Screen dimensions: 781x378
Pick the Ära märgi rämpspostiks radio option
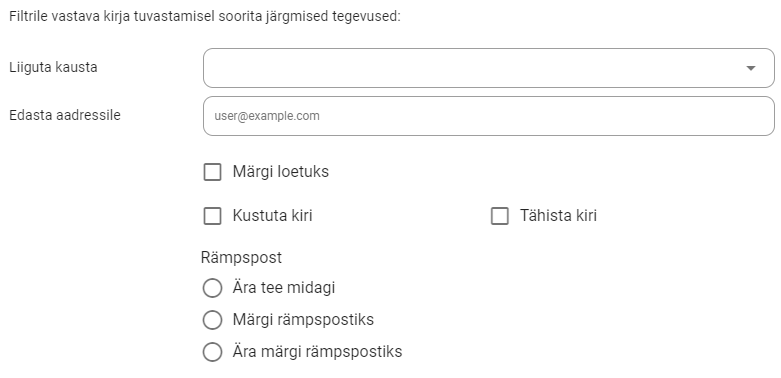pos(213,352)
